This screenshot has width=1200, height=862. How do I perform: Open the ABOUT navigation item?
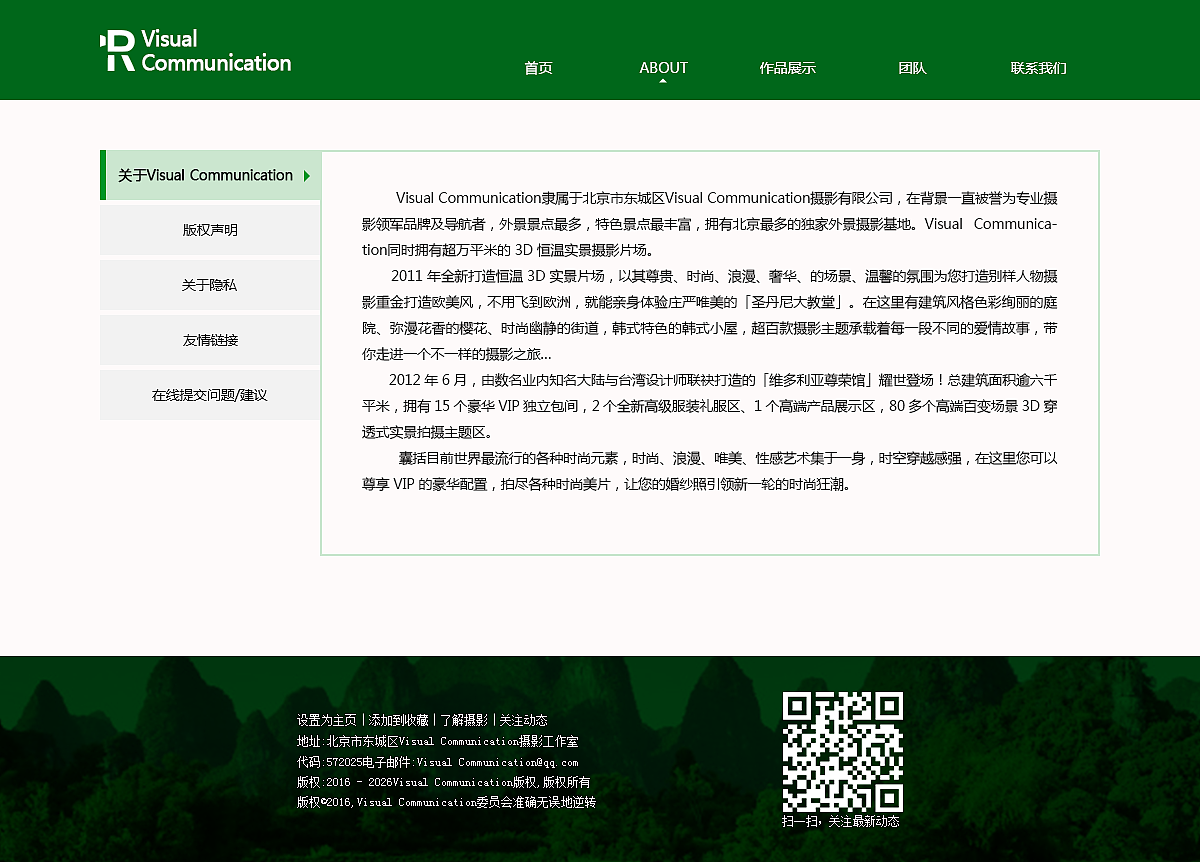click(x=663, y=68)
